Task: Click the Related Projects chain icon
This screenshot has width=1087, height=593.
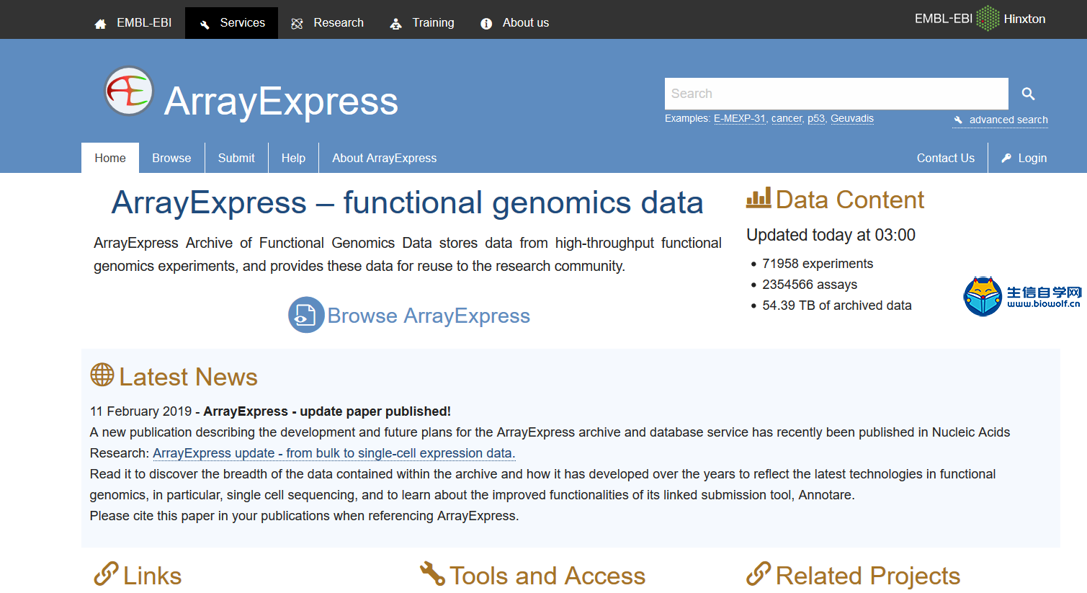Action: tap(758, 574)
